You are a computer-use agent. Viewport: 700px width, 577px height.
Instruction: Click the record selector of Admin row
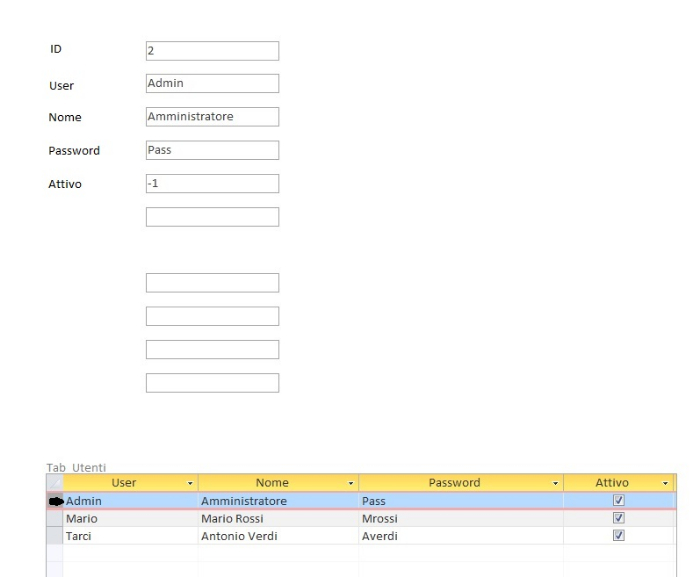[55, 501]
